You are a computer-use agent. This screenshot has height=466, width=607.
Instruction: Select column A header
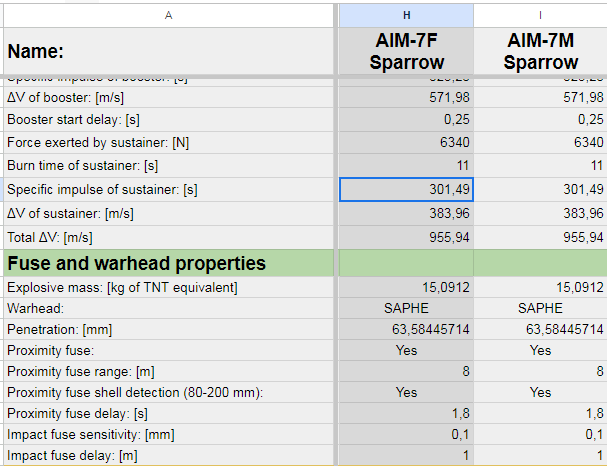[x=168, y=15]
